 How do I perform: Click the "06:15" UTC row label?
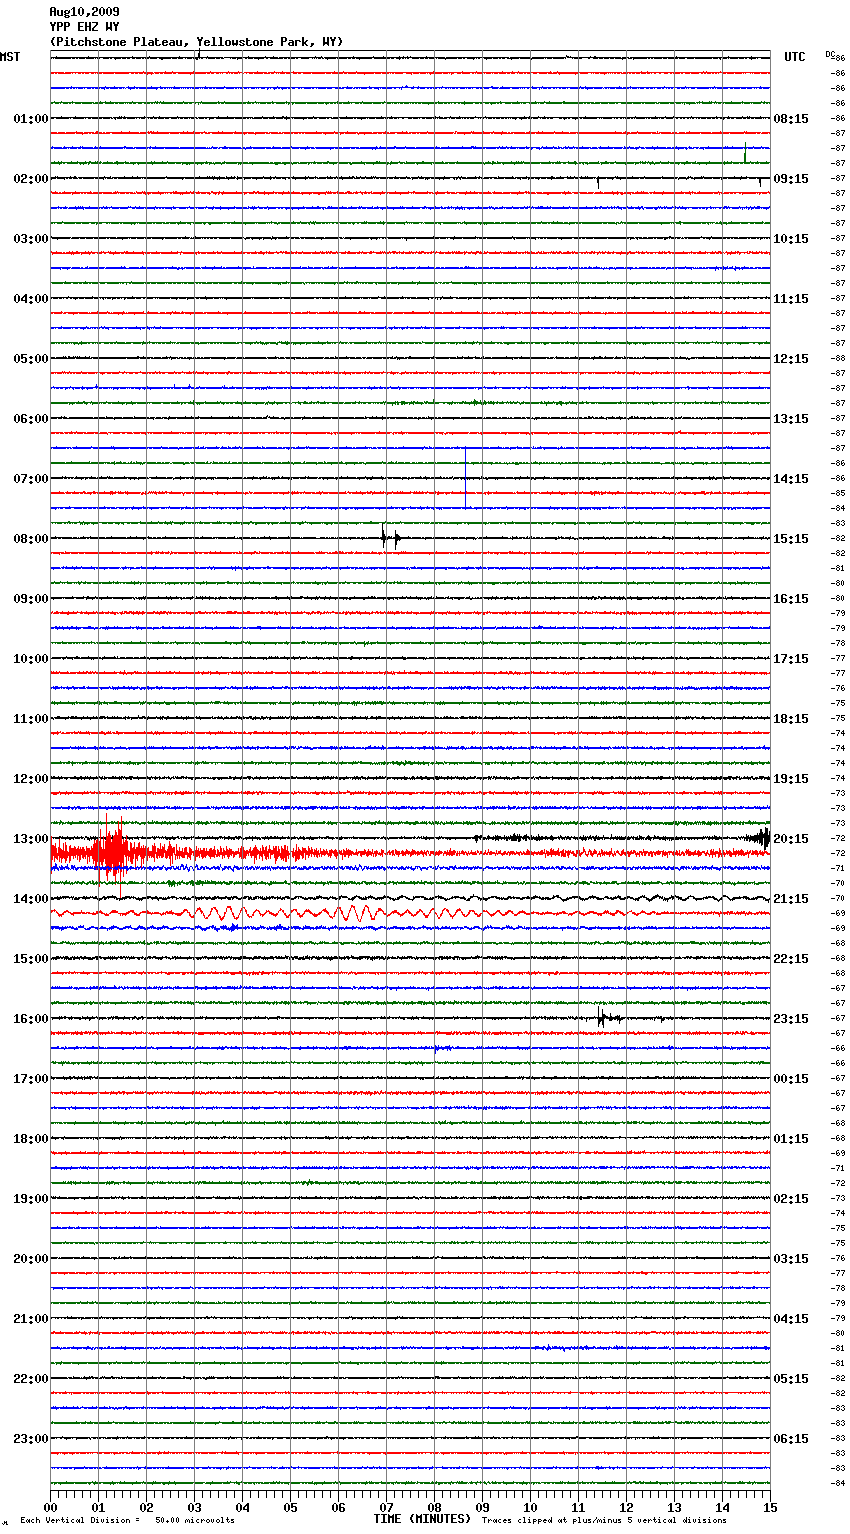click(x=791, y=1439)
